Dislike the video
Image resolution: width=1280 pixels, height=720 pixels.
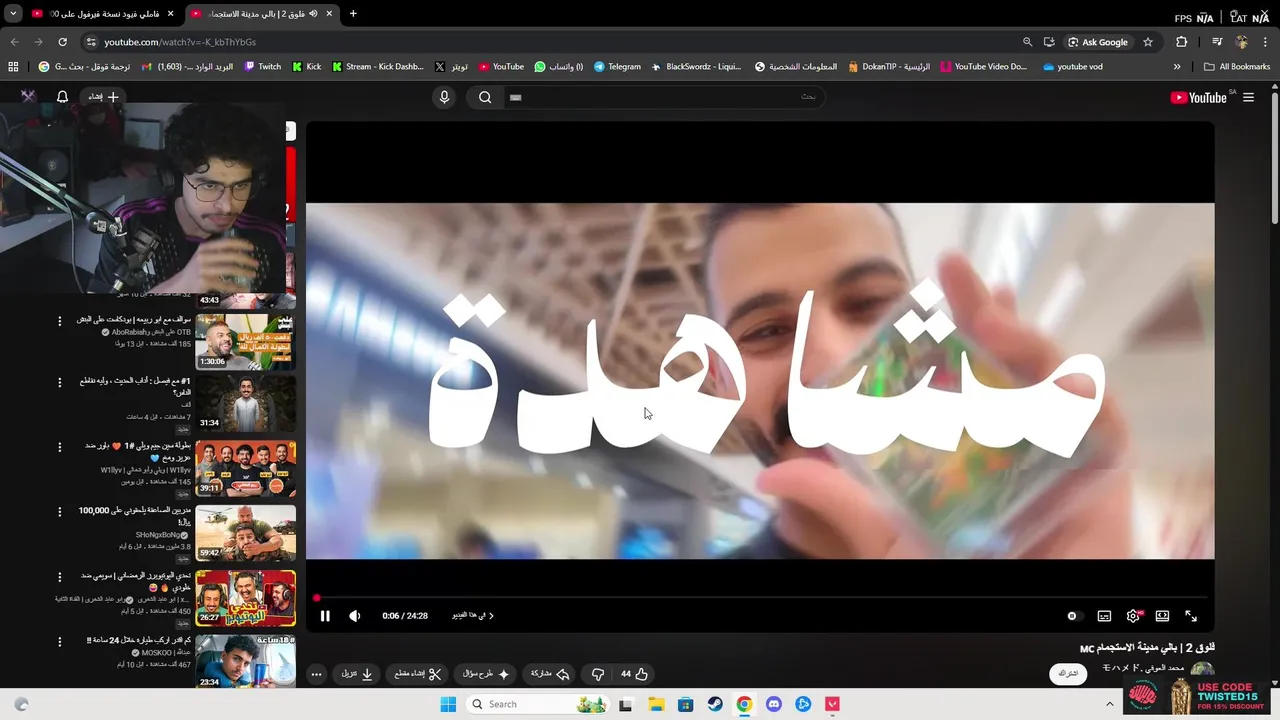pyautogui.click(x=598, y=674)
